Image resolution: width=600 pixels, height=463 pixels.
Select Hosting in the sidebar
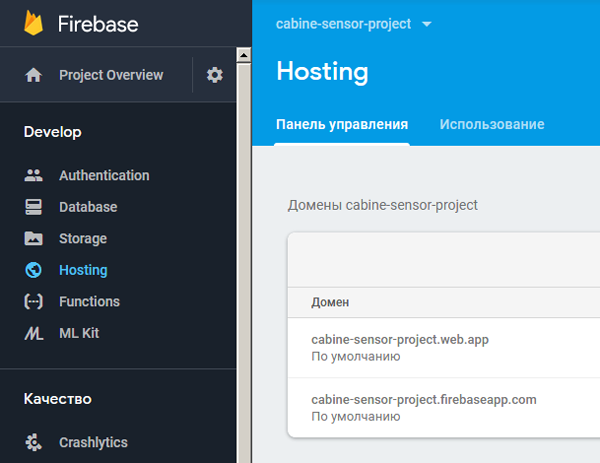point(83,270)
